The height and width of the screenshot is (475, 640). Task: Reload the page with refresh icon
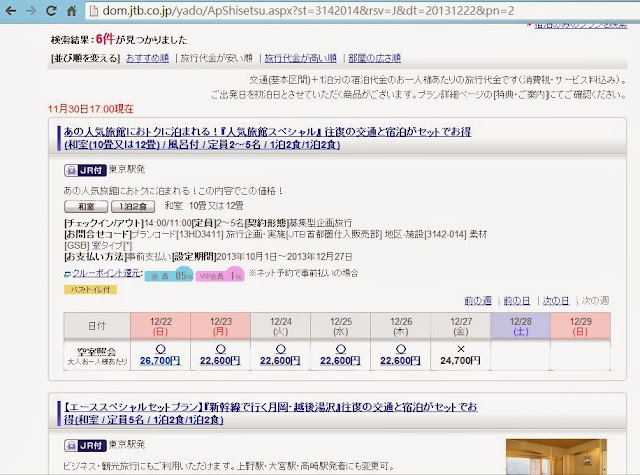pos(51,11)
